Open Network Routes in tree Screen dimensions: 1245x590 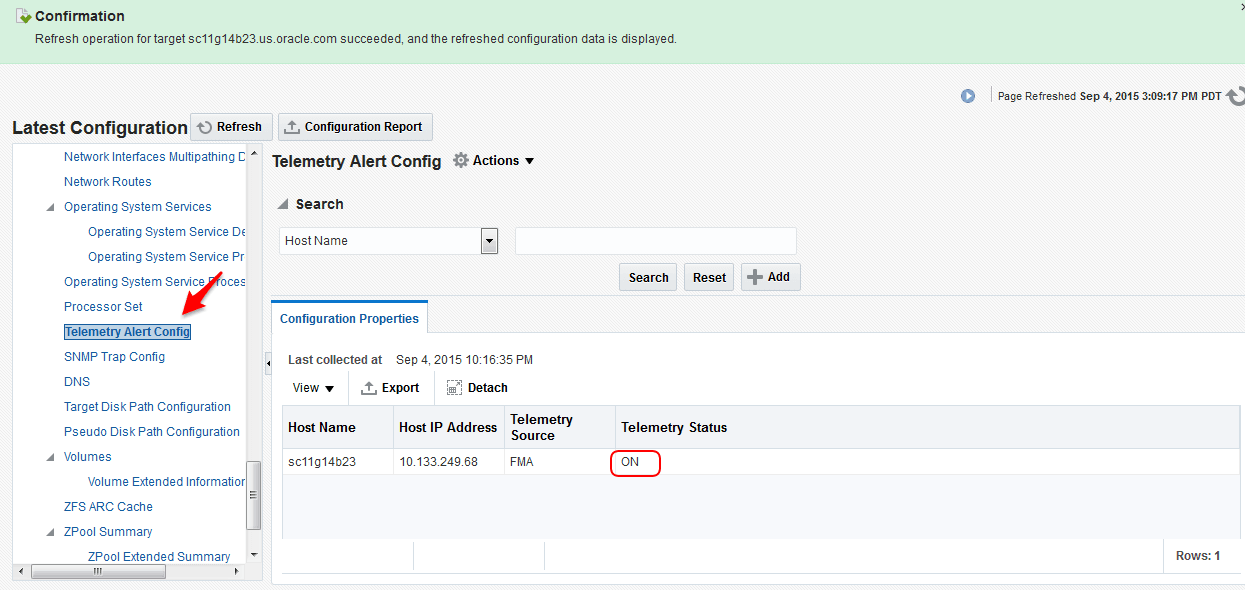108,182
